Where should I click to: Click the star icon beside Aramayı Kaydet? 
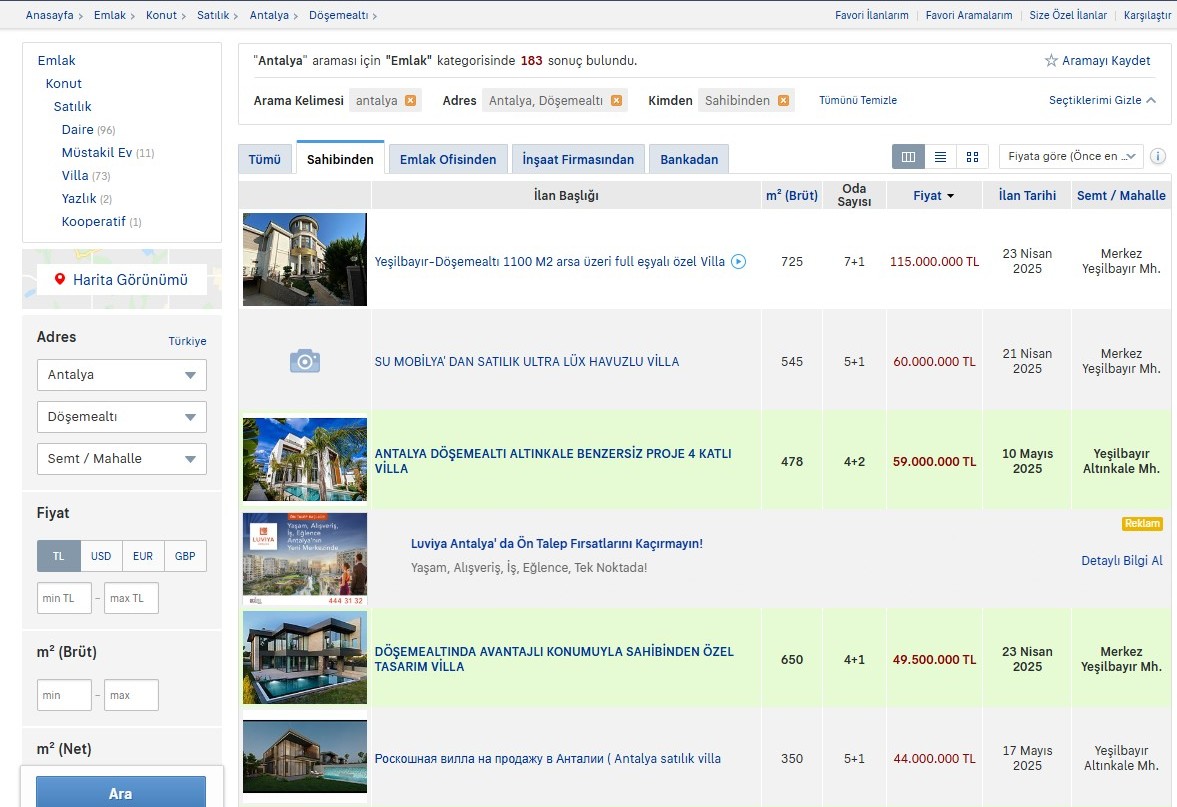pyautogui.click(x=1051, y=60)
